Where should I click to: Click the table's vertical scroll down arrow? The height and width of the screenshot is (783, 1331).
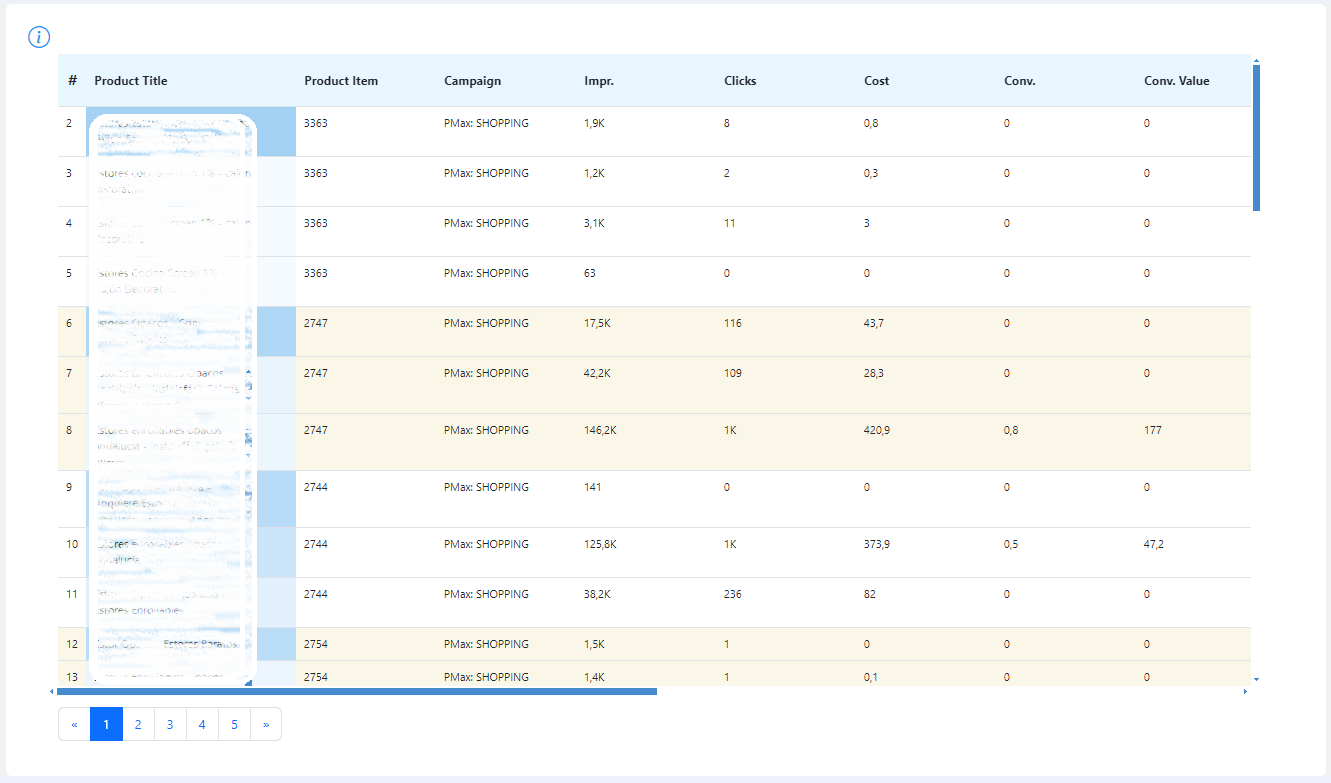click(x=1256, y=680)
